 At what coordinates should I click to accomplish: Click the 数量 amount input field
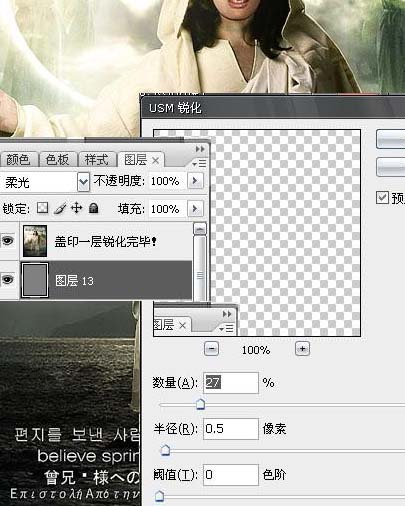point(231,383)
